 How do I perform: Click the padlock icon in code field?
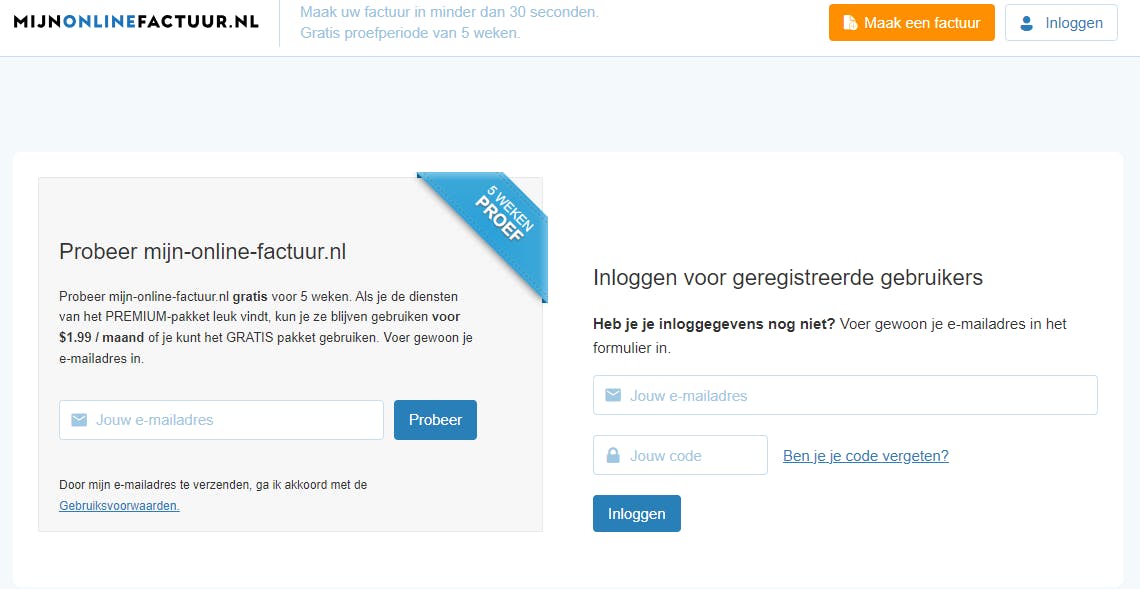click(613, 455)
